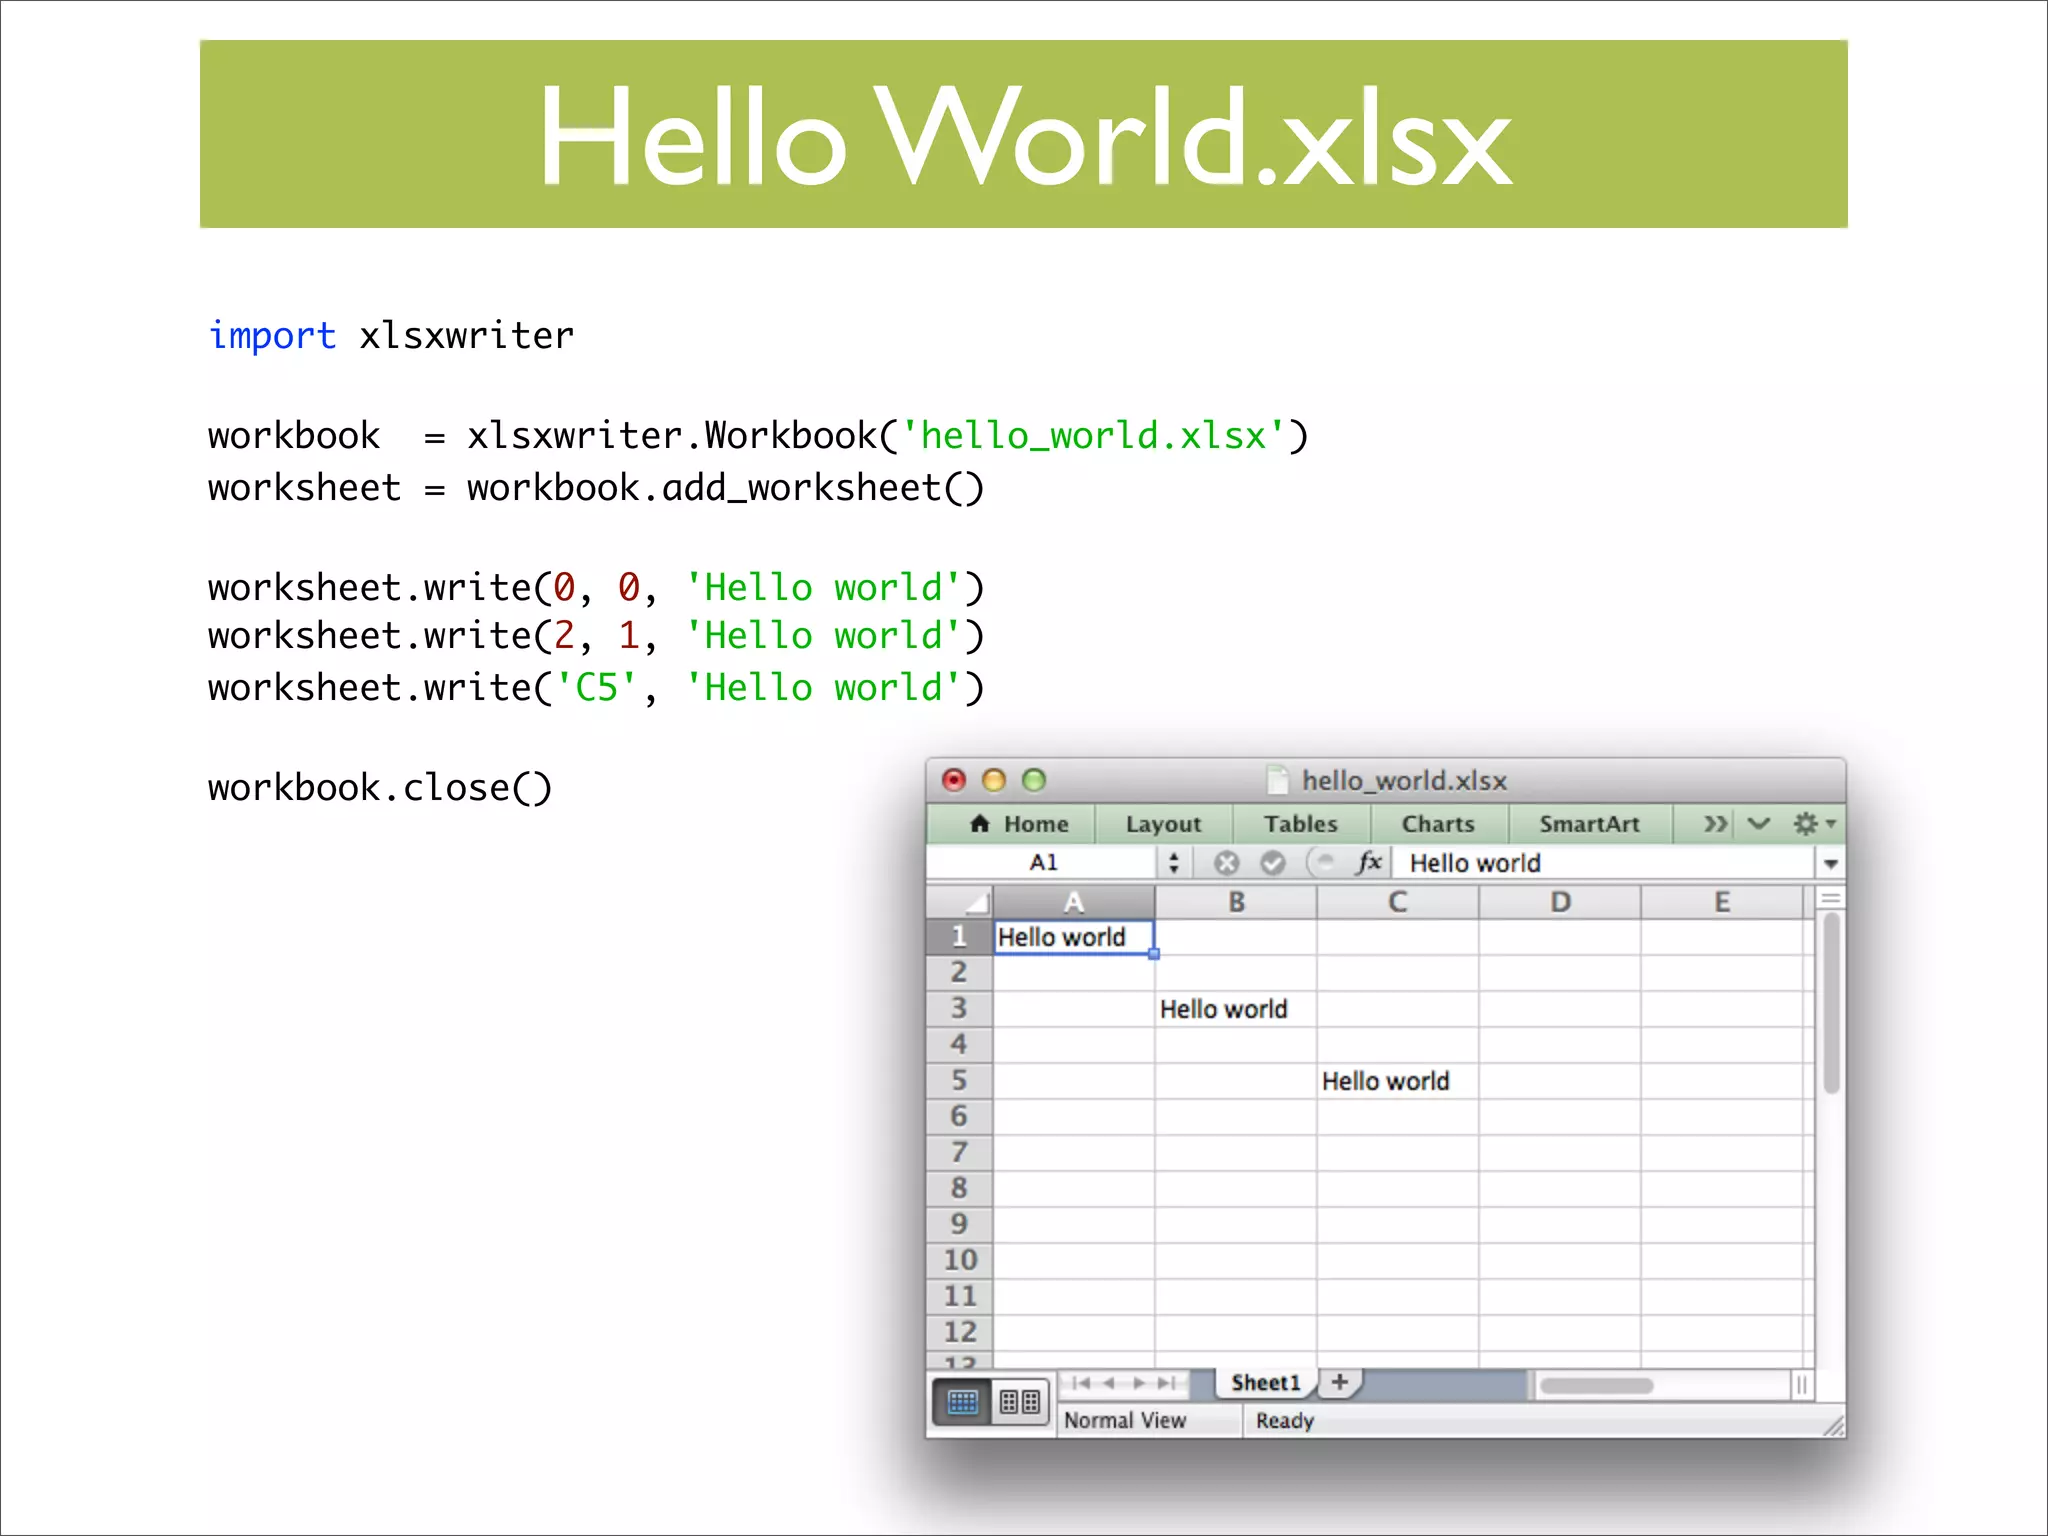2048x1536 pixels.
Task: Zoom the hello_world.xlsx window green button
Action: pos(1034,779)
